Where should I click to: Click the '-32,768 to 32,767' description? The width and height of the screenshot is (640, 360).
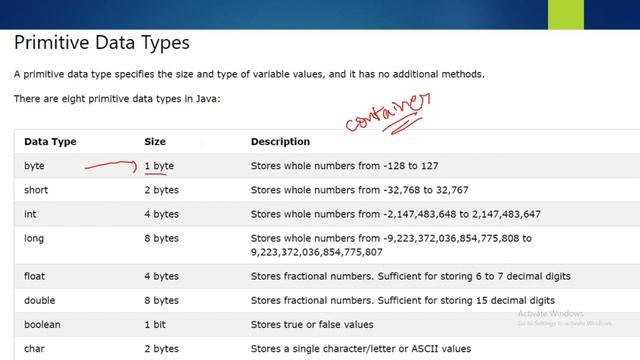click(x=360, y=190)
